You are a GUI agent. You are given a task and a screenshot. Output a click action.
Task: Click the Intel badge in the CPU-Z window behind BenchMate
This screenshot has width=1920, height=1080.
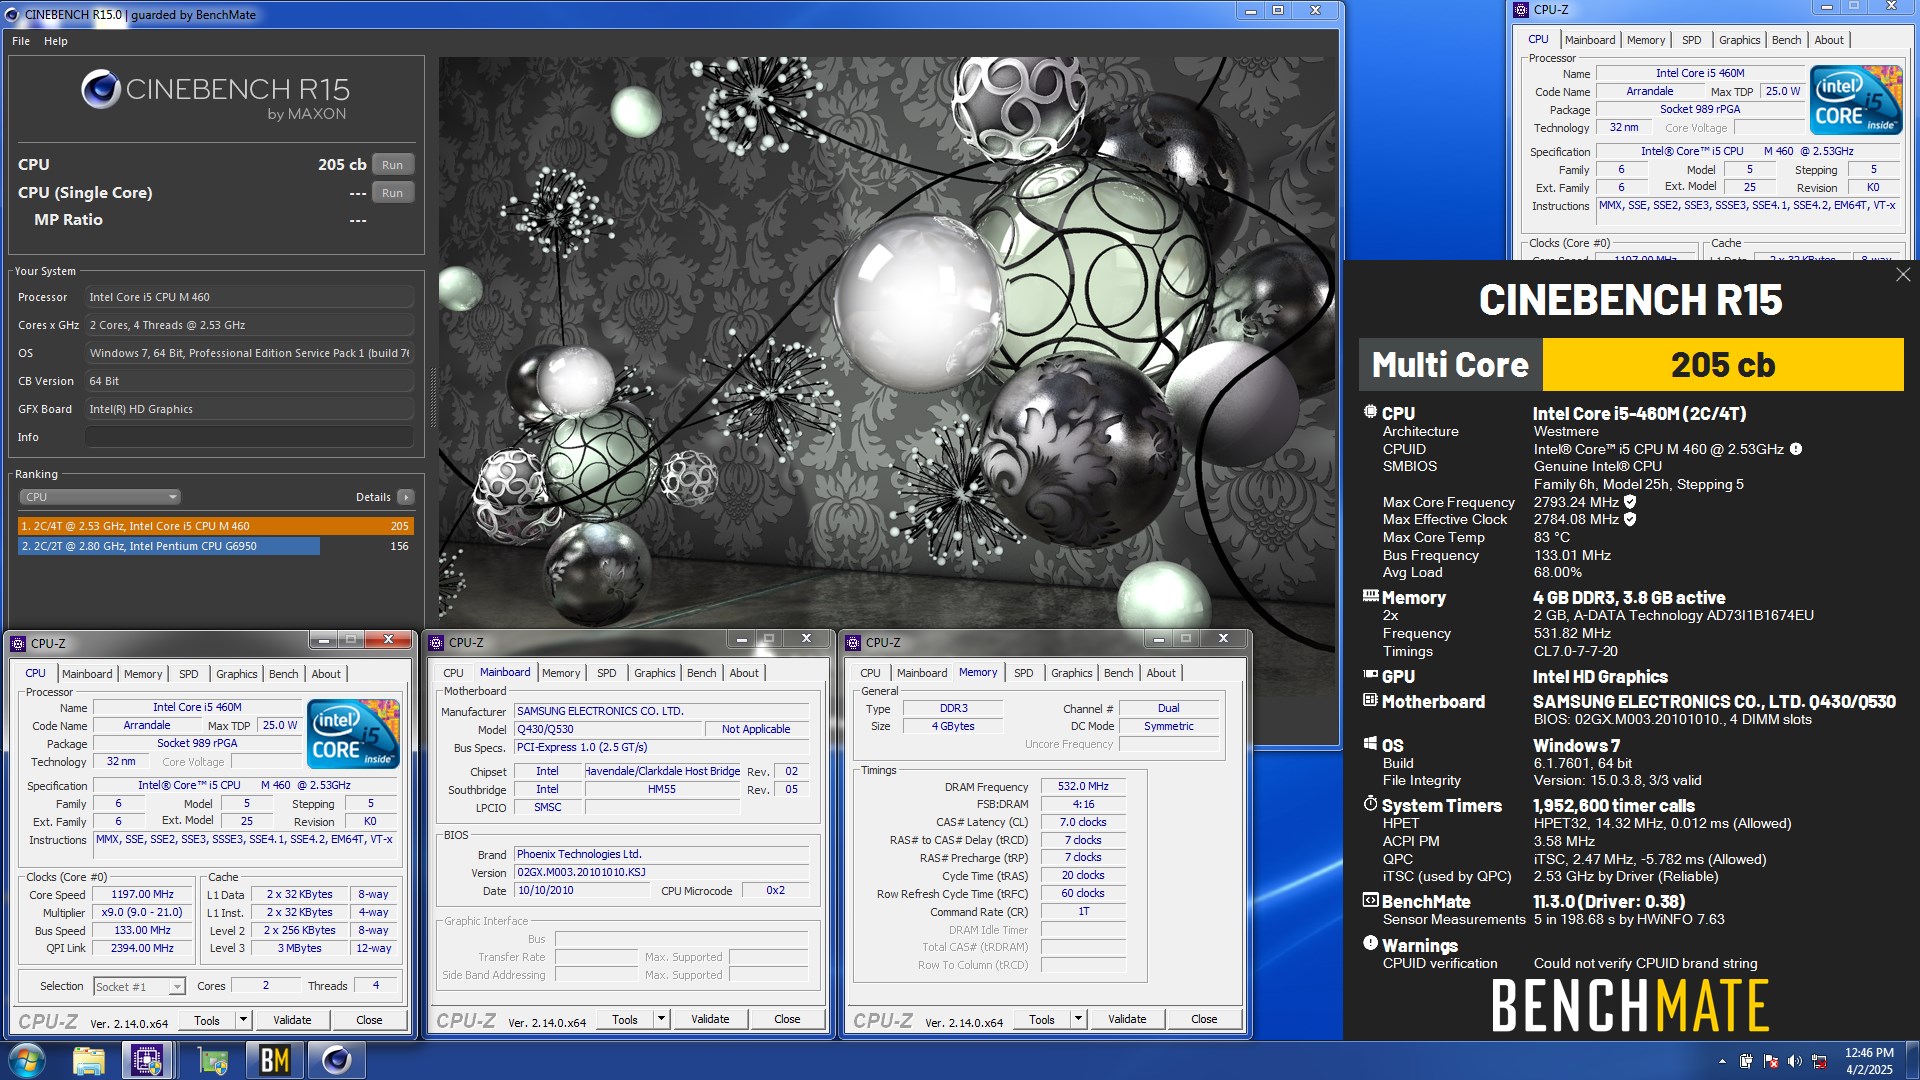pyautogui.click(x=1857, y=99)
